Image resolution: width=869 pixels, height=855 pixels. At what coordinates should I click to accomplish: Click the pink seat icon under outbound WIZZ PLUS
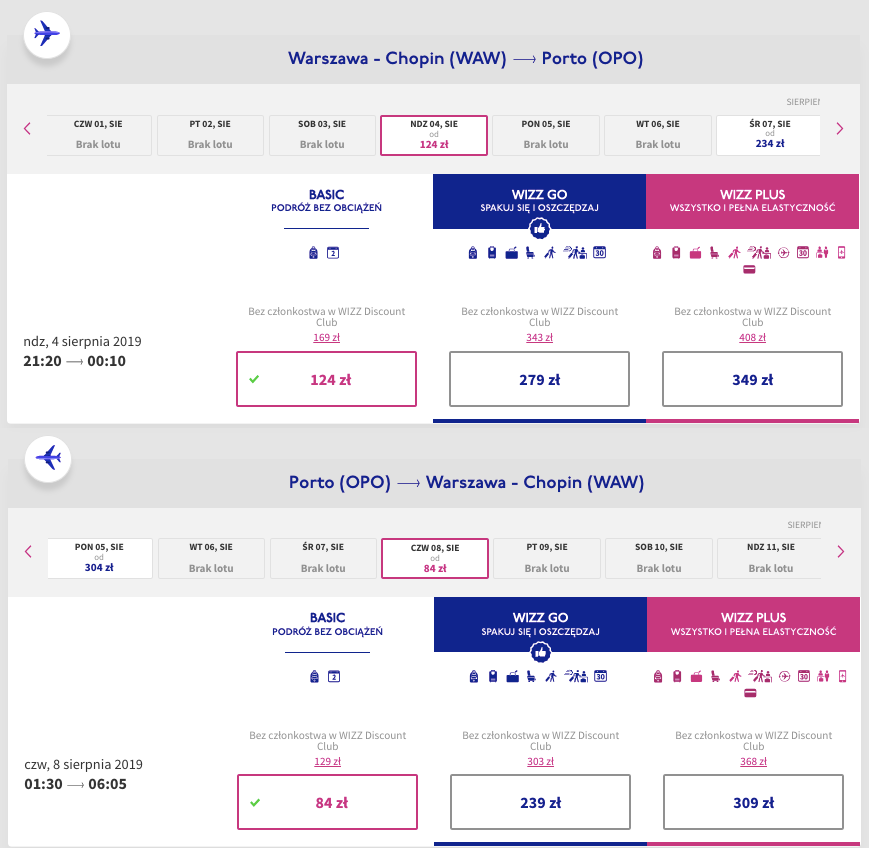pos(714,253)
